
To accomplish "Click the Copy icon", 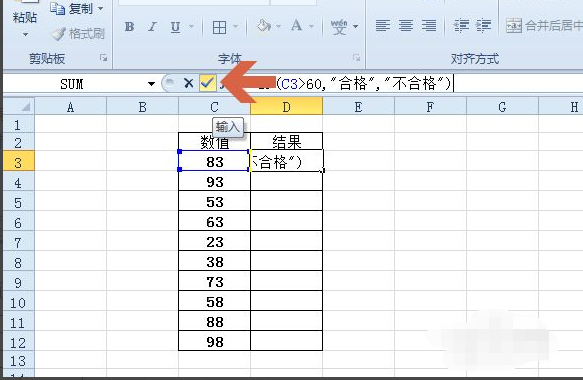I will click(x=58, y=9).
